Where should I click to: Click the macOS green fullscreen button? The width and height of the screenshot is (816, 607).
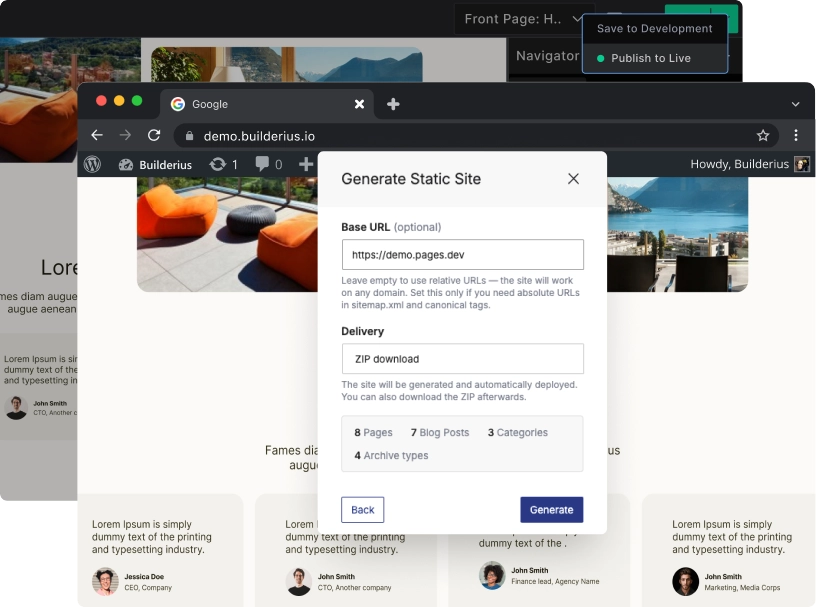click(137, 100)
